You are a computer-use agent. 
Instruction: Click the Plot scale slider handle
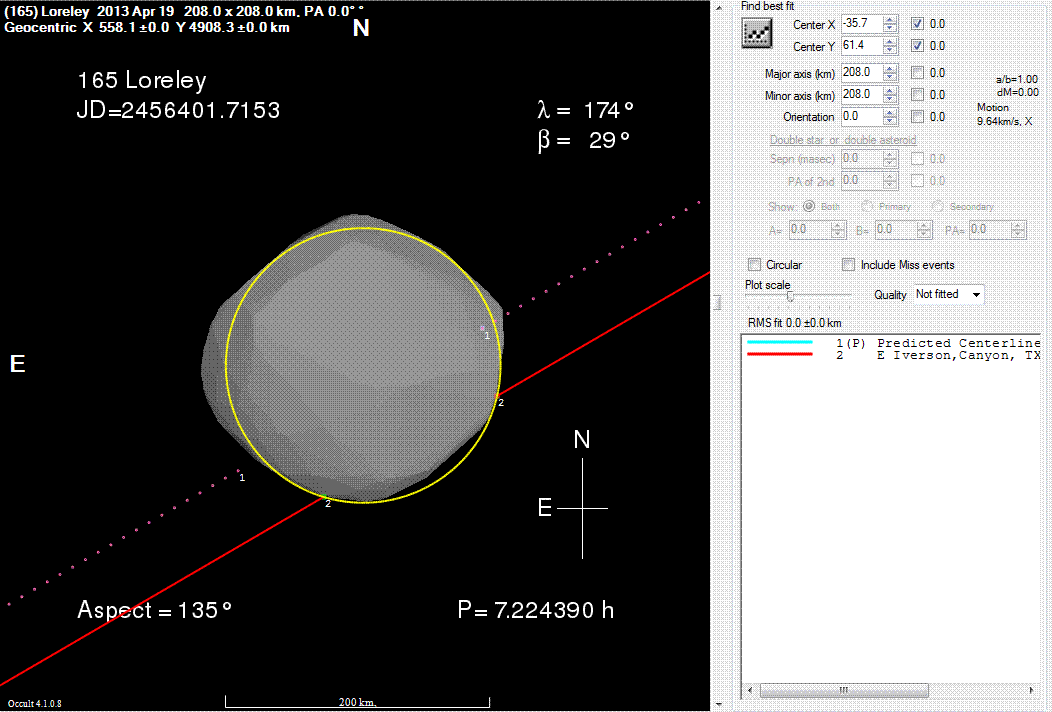pos(790,296)
